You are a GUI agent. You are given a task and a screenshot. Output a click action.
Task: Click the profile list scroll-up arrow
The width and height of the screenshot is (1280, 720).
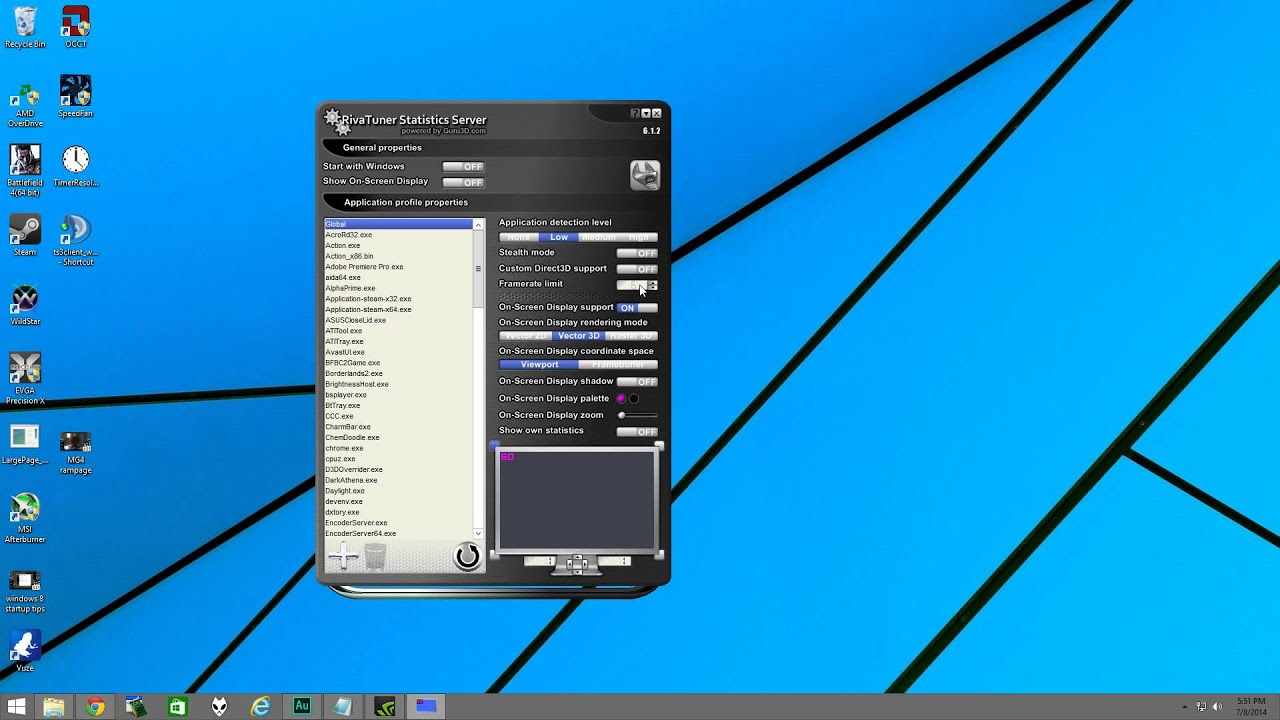pos(478,225)
